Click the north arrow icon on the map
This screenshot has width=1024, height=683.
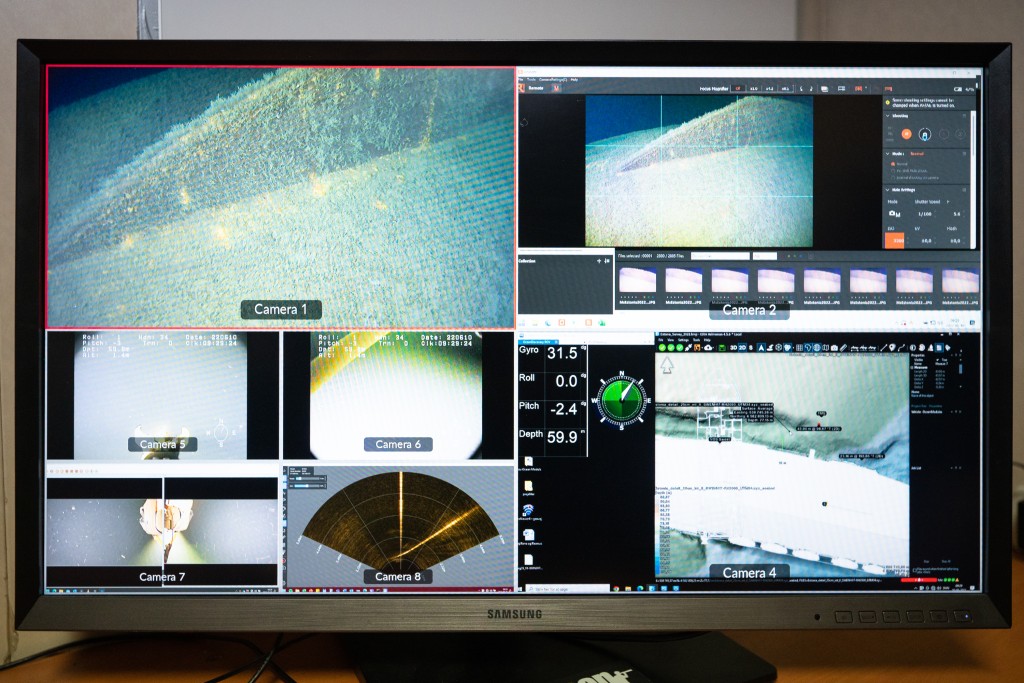click(x=668, y=366)
